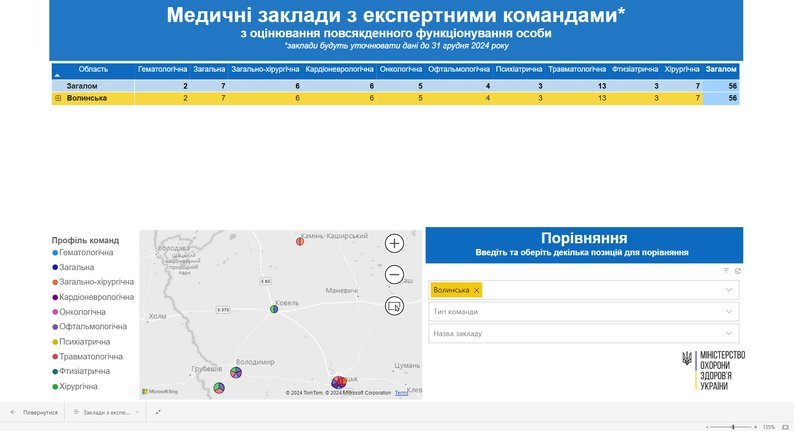This screenshot has width=794, height=431.
Task: Click the filter icon above comparison slicer
Action: tap(726, 271)
